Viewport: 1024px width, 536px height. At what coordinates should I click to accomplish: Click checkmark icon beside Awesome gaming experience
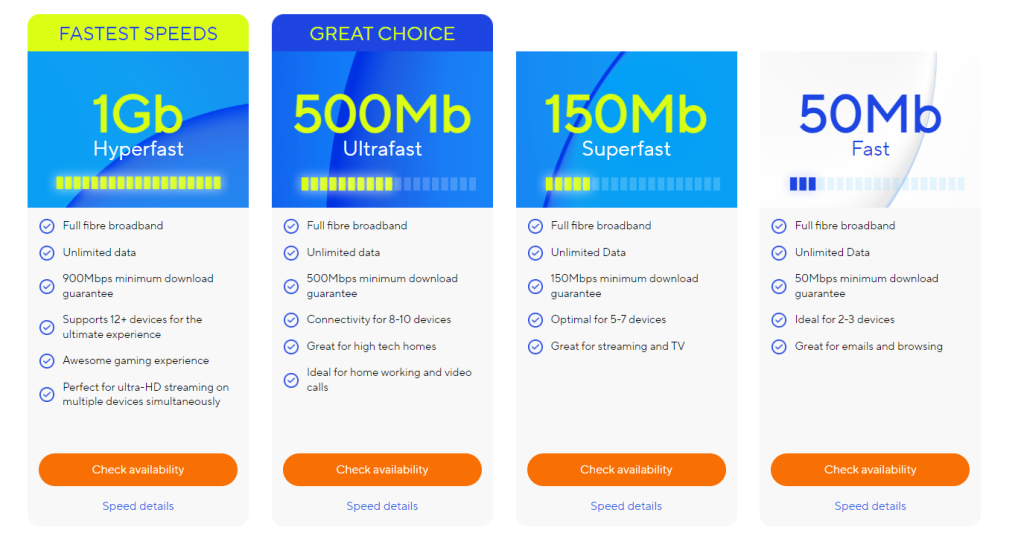tap(47, 360)
